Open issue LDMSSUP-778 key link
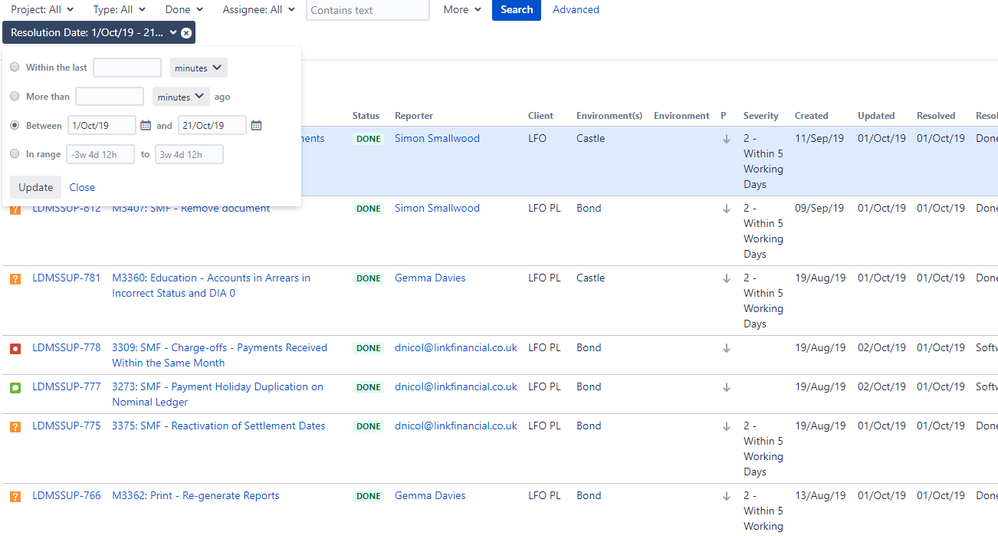 tap(66, 348)
